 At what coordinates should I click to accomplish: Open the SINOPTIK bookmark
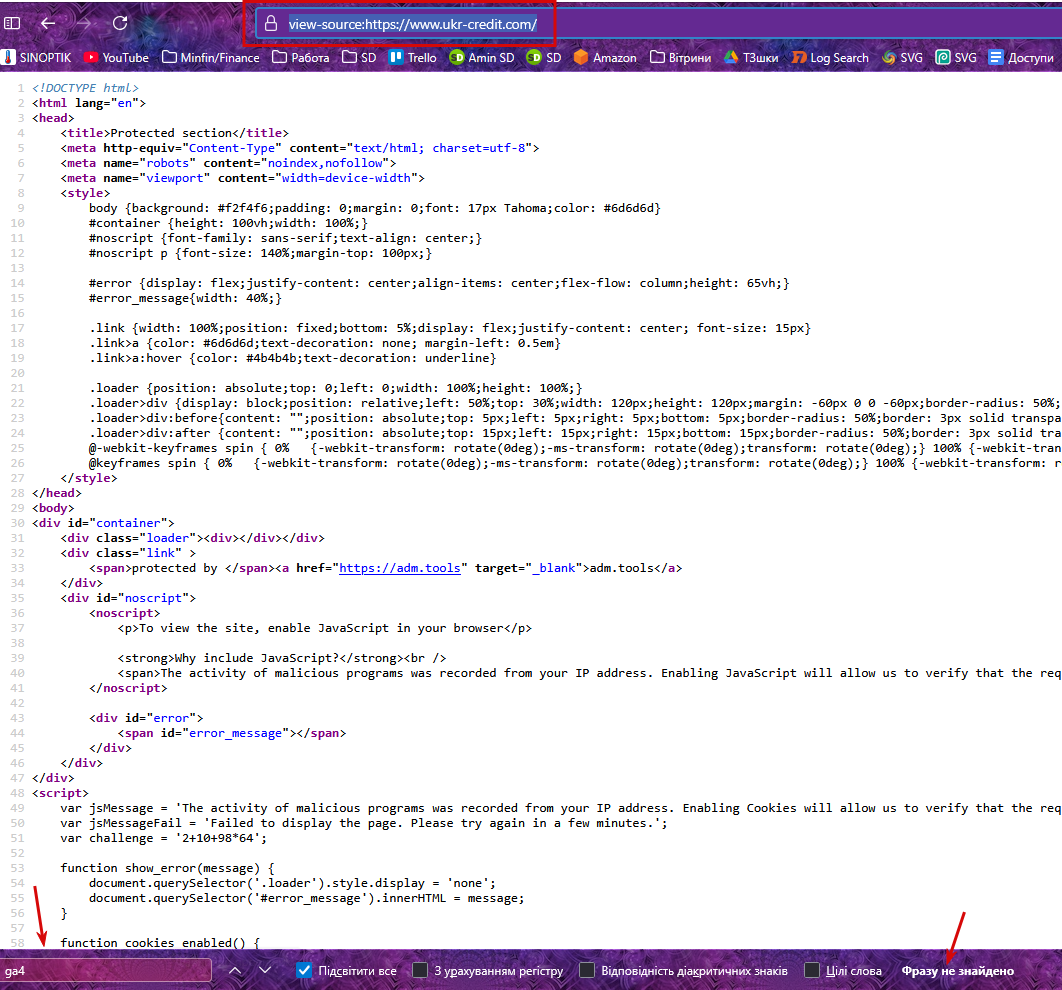click(37, 58)
